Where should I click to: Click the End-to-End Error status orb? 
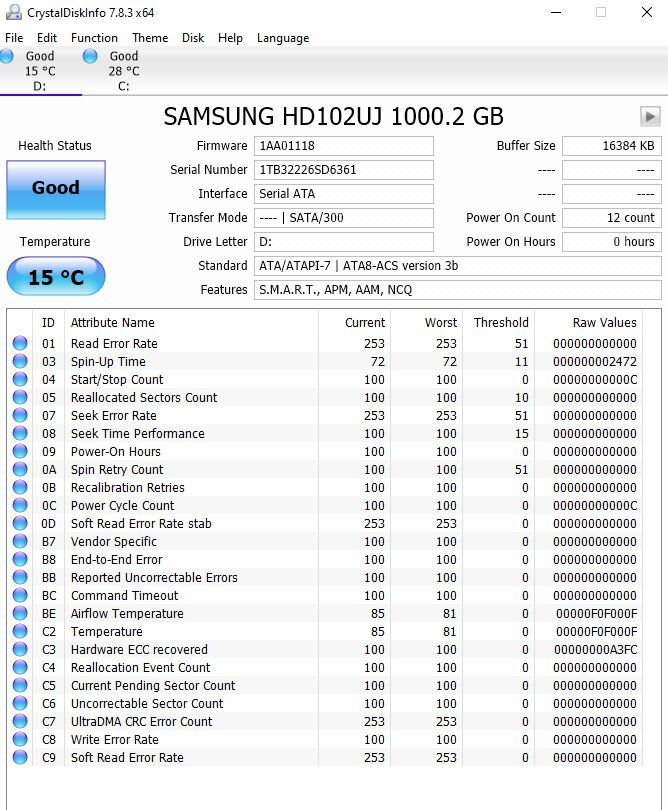20,559
